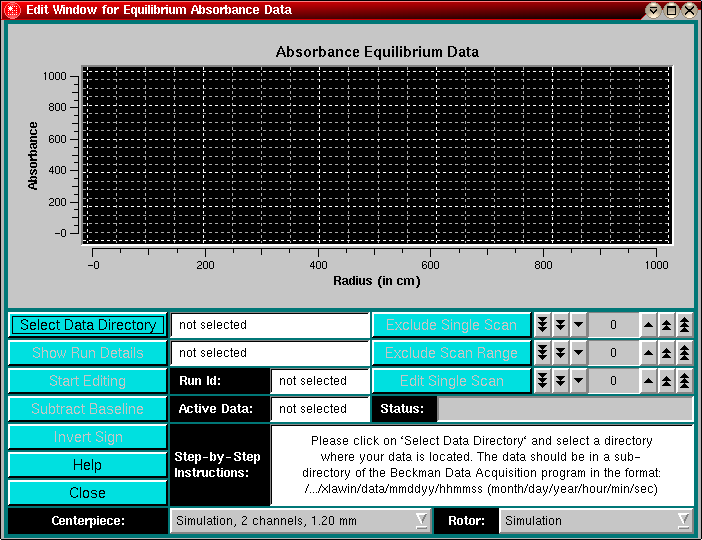Screen dimensions: 702x540
Task: Click single down arrow in Edit Single Scan row
Action: [578, 381]
